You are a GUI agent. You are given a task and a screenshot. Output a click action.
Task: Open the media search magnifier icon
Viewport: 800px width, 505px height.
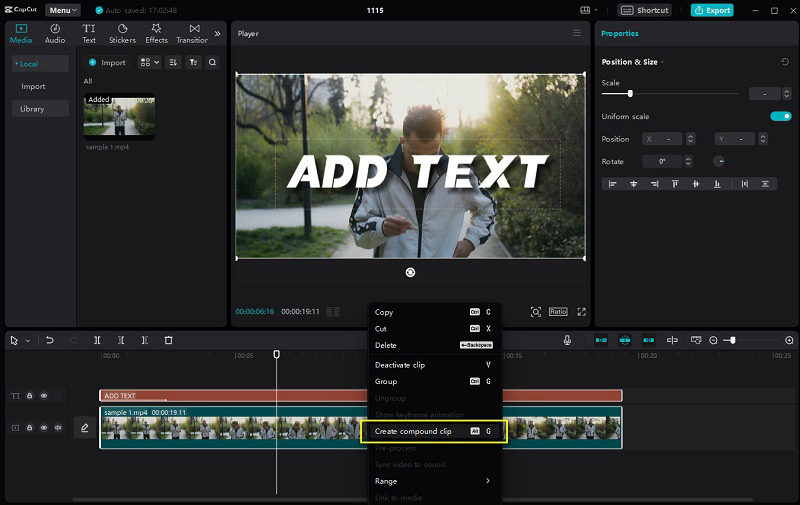coord(212,62)
